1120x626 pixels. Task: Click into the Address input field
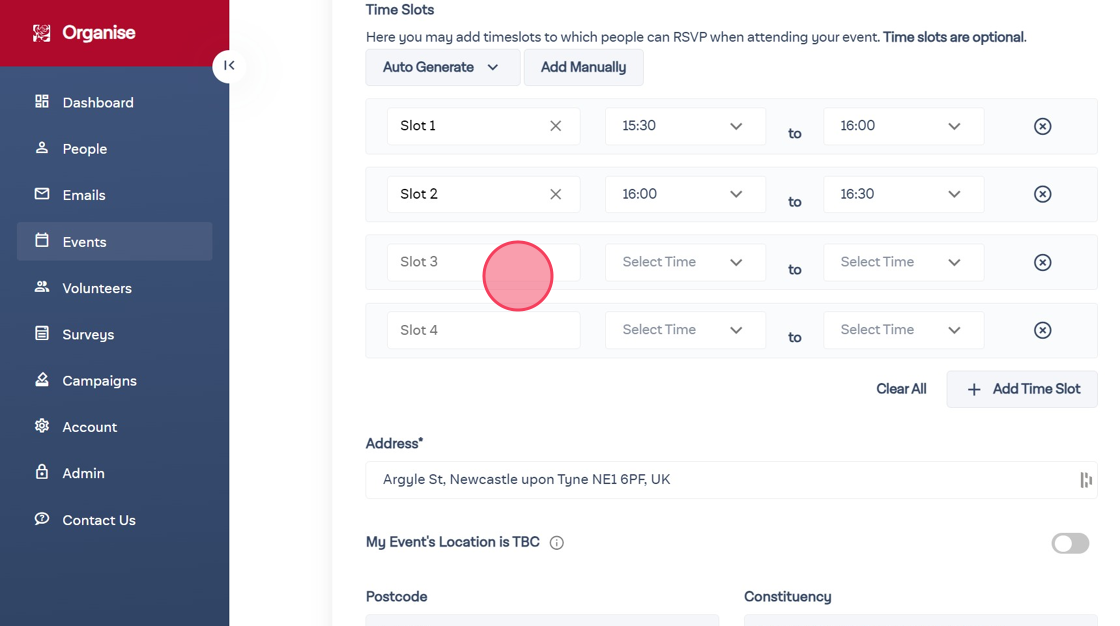720,480
